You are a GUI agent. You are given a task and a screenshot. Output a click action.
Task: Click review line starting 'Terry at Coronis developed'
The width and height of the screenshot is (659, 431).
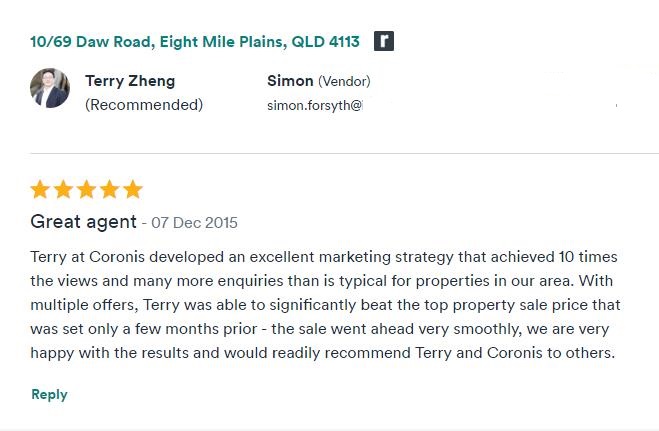325,256
